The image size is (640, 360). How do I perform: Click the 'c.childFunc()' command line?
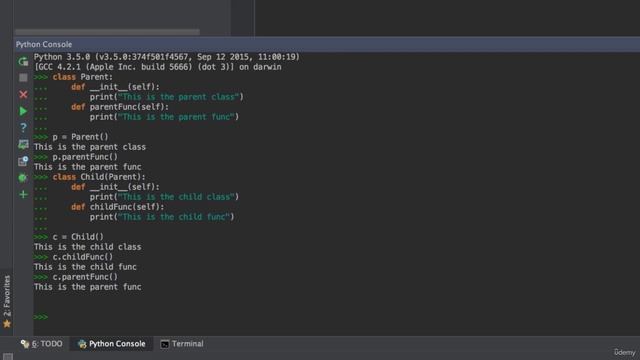point(82,257)
